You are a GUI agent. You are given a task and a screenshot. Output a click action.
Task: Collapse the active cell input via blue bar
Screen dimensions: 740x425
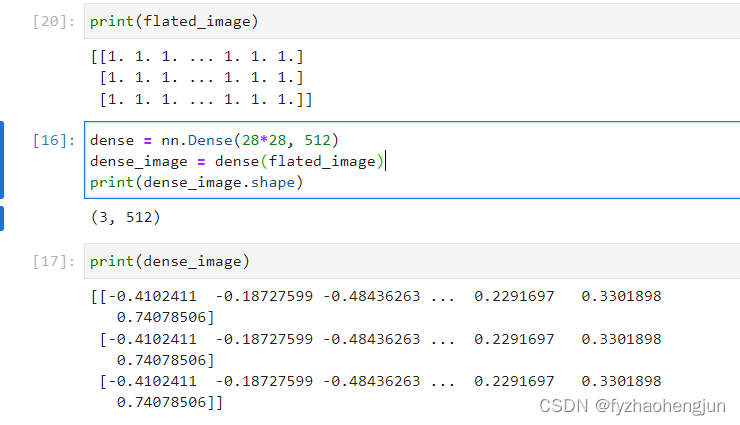pyautogui.click(x=2, y=160)
